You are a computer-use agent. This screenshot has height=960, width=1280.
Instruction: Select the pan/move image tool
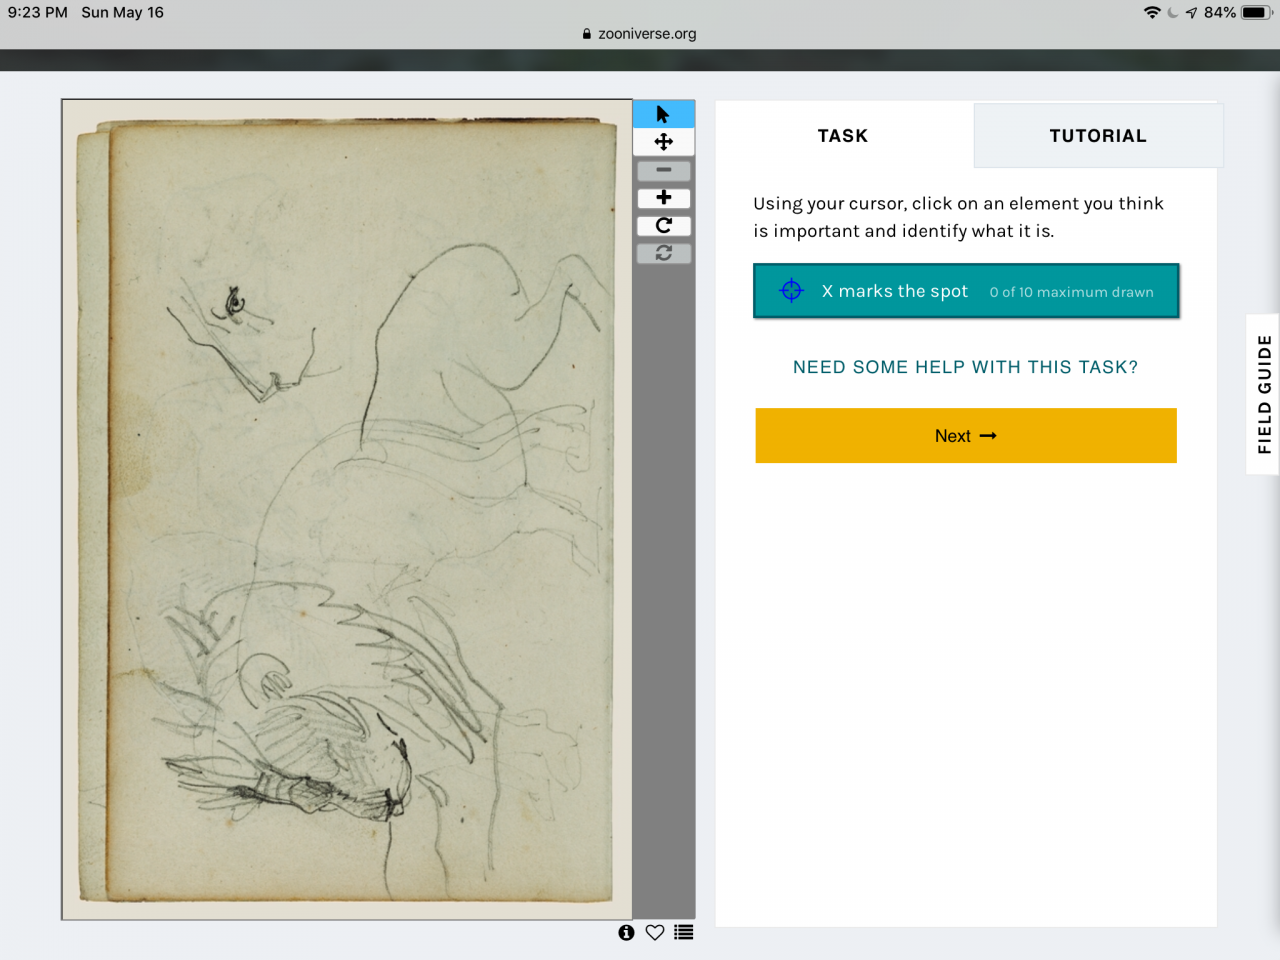click(x=663, y=142)
